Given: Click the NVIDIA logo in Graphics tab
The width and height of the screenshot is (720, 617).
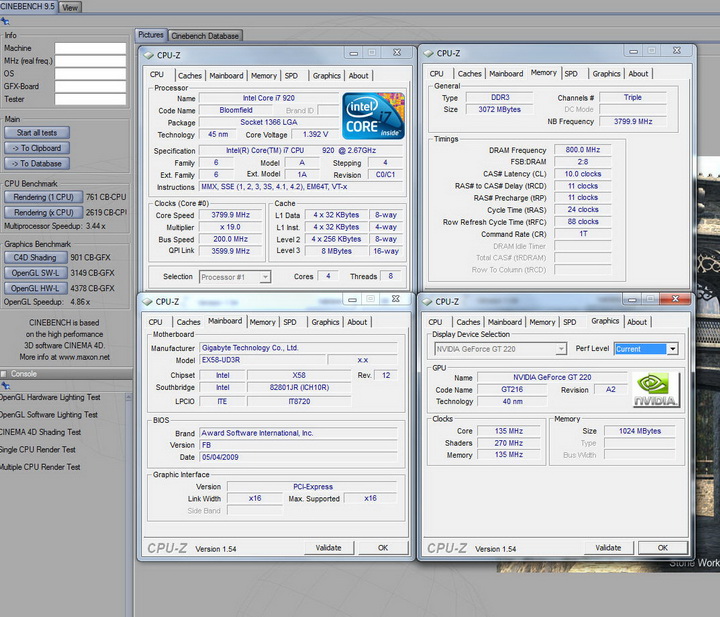Looking at the screenshot, I should point(655,389).
